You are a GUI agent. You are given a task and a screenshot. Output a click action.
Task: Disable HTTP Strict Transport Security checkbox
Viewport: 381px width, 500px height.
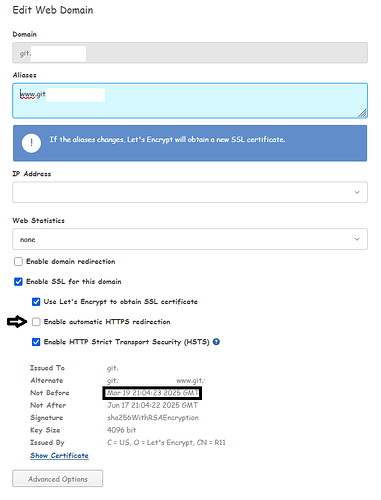[x=36, y=342]
